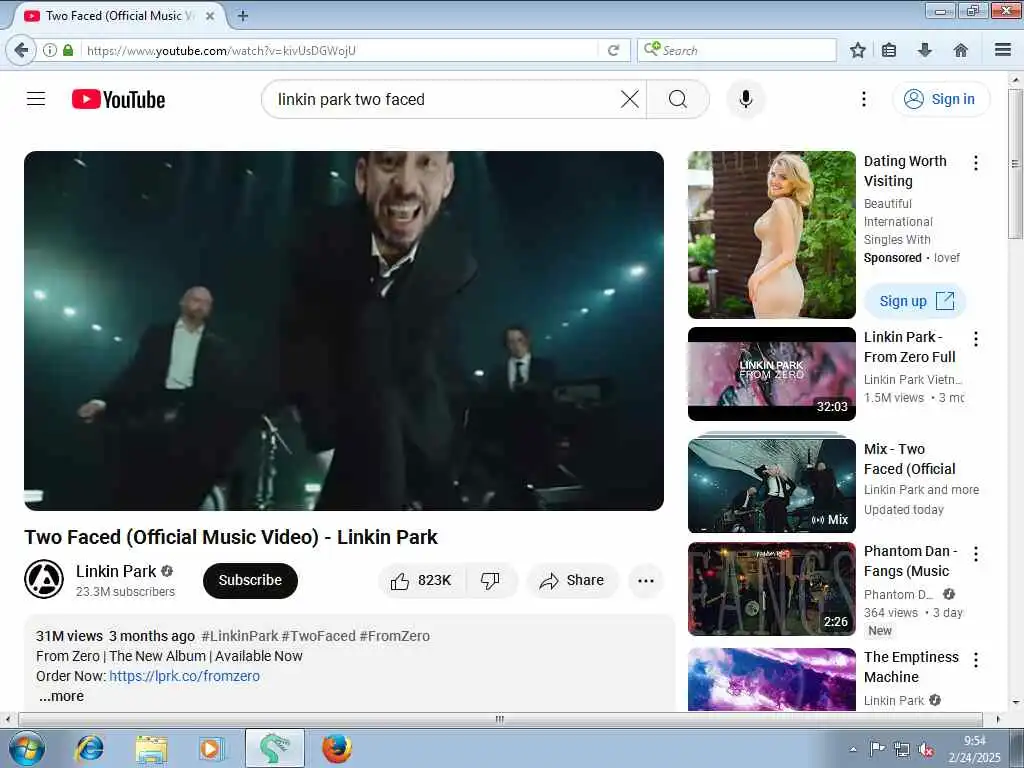
Task: Open options for Dating Worth Visiting ad
Action: click(976, 163)
